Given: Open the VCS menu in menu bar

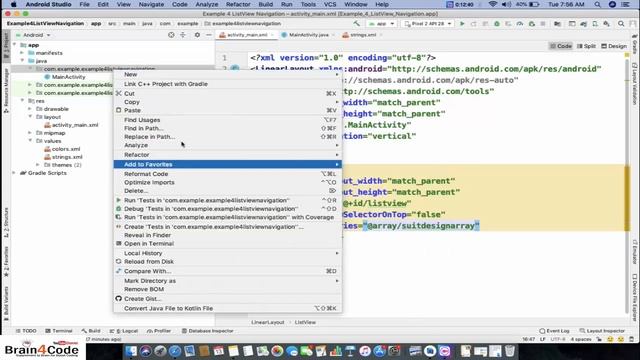Looking at the screenshot, I should click(330, 4).
